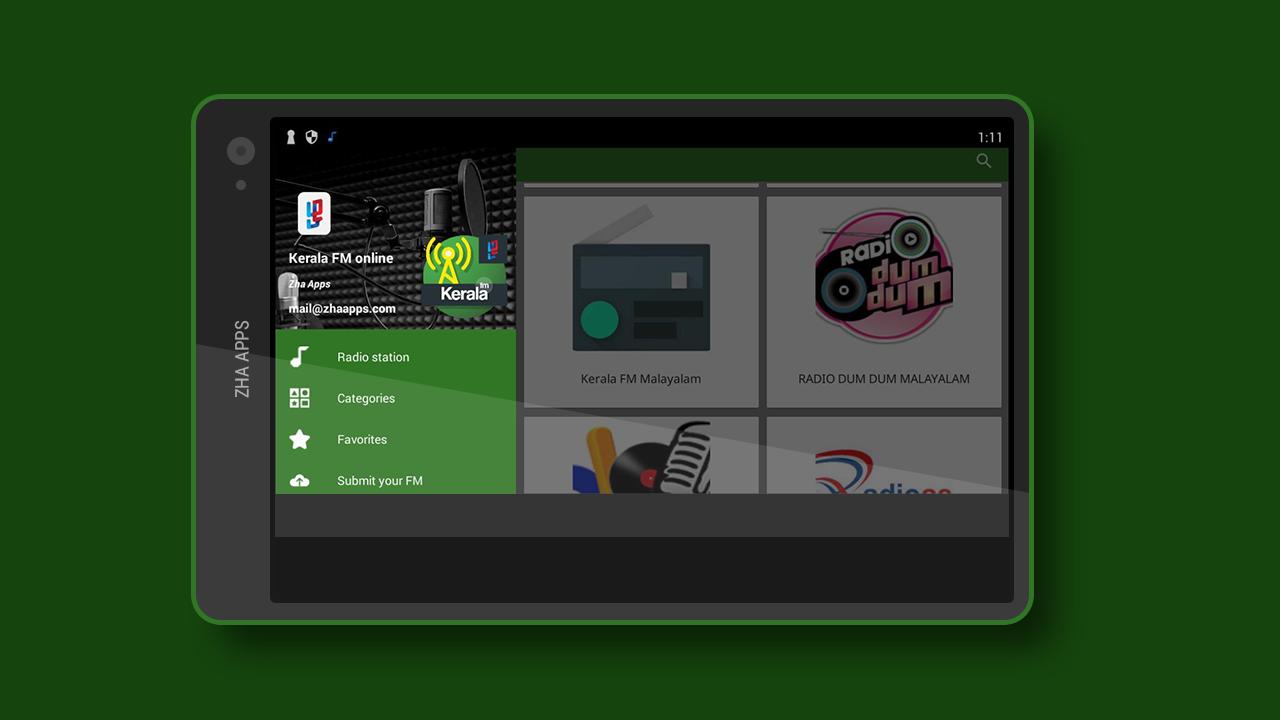
Task: Tap the music note status bar notification icon
Action: click(x=333, y=137)
